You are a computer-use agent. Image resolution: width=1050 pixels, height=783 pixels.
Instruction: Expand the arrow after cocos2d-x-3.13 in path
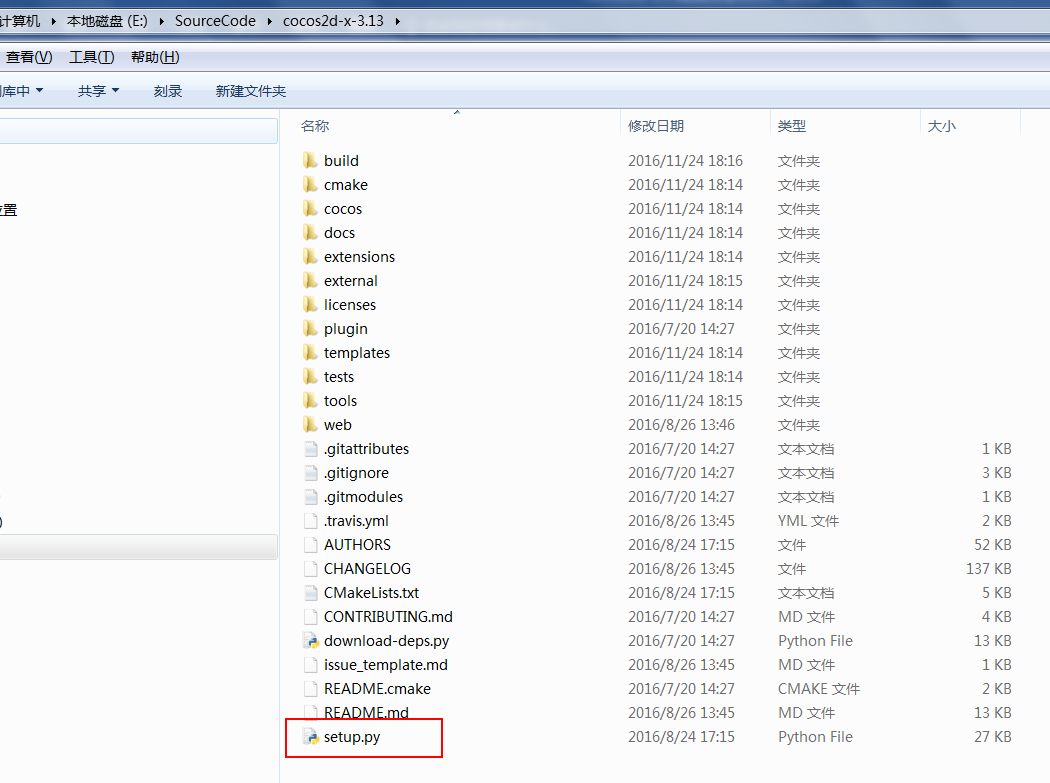[x=398, y=21]
